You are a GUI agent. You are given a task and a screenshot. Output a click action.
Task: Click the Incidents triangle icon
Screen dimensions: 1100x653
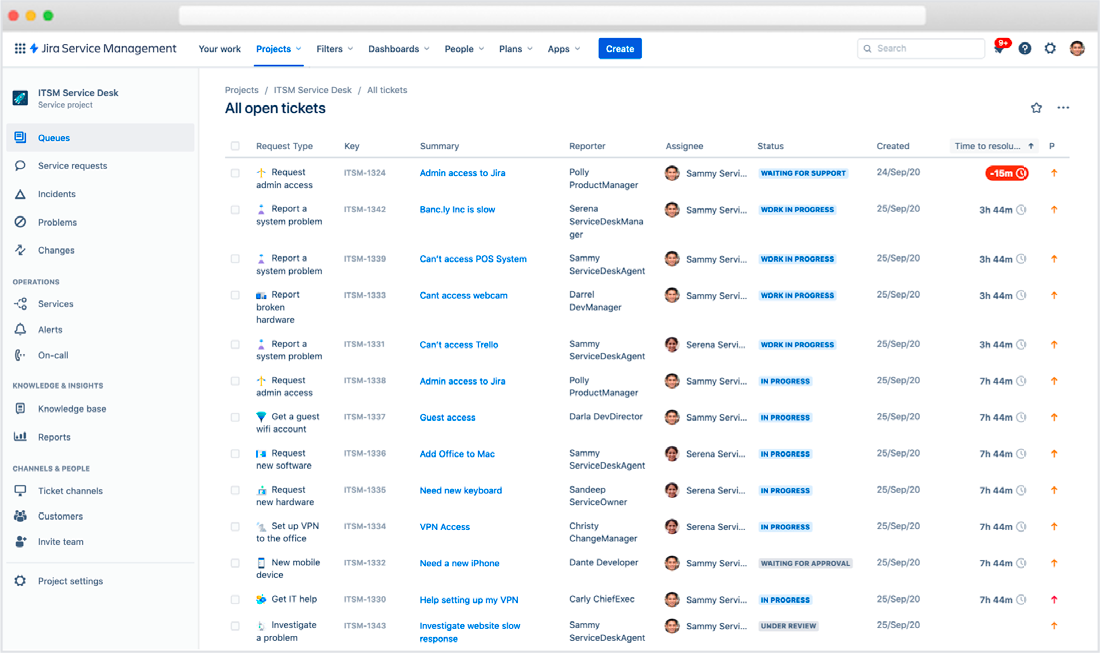pyautogui.click(x=20, y=194)
